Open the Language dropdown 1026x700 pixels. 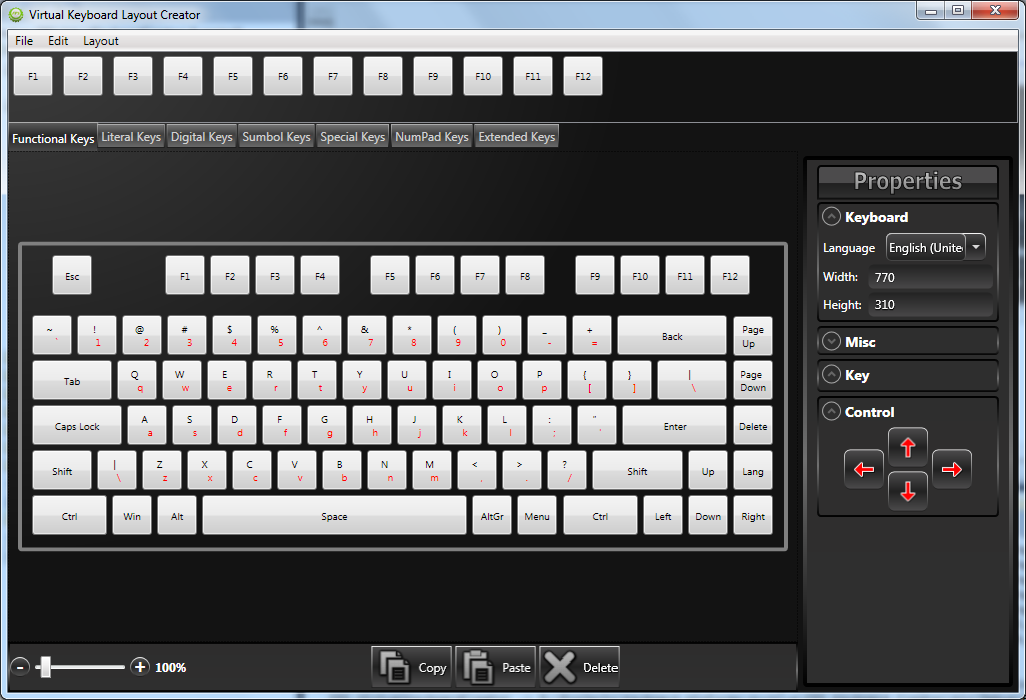[x=976, y=247]
